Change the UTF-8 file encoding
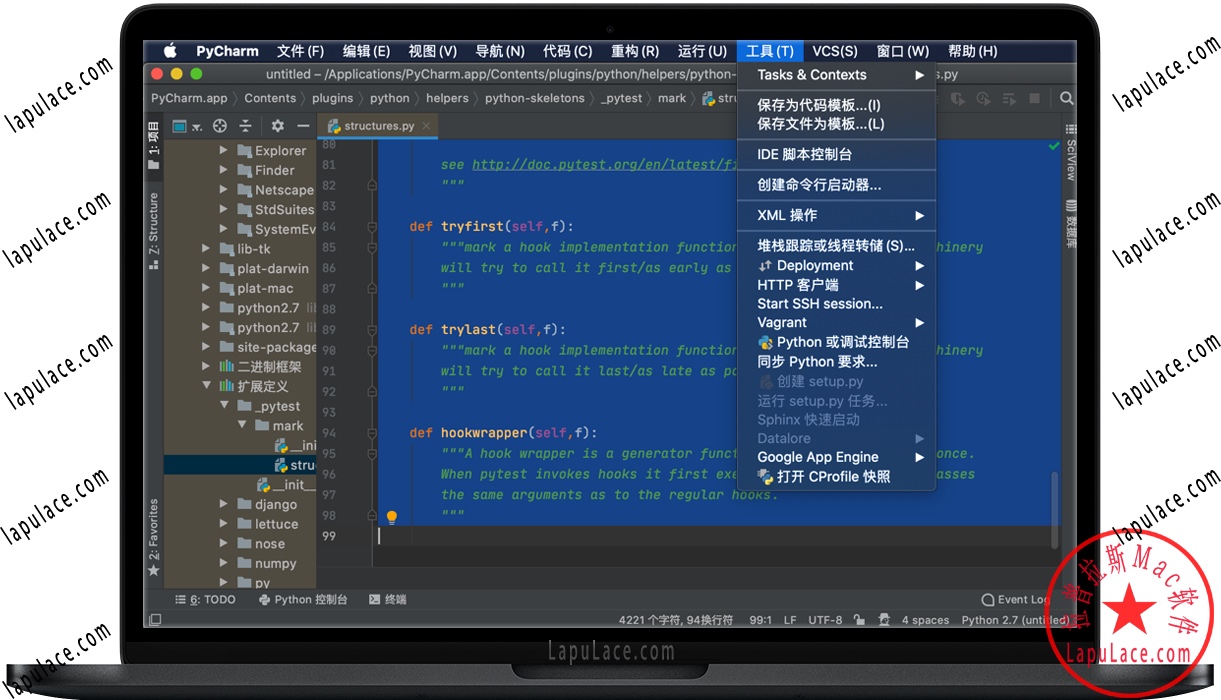Screen dimensions: 1221x700 825,620
